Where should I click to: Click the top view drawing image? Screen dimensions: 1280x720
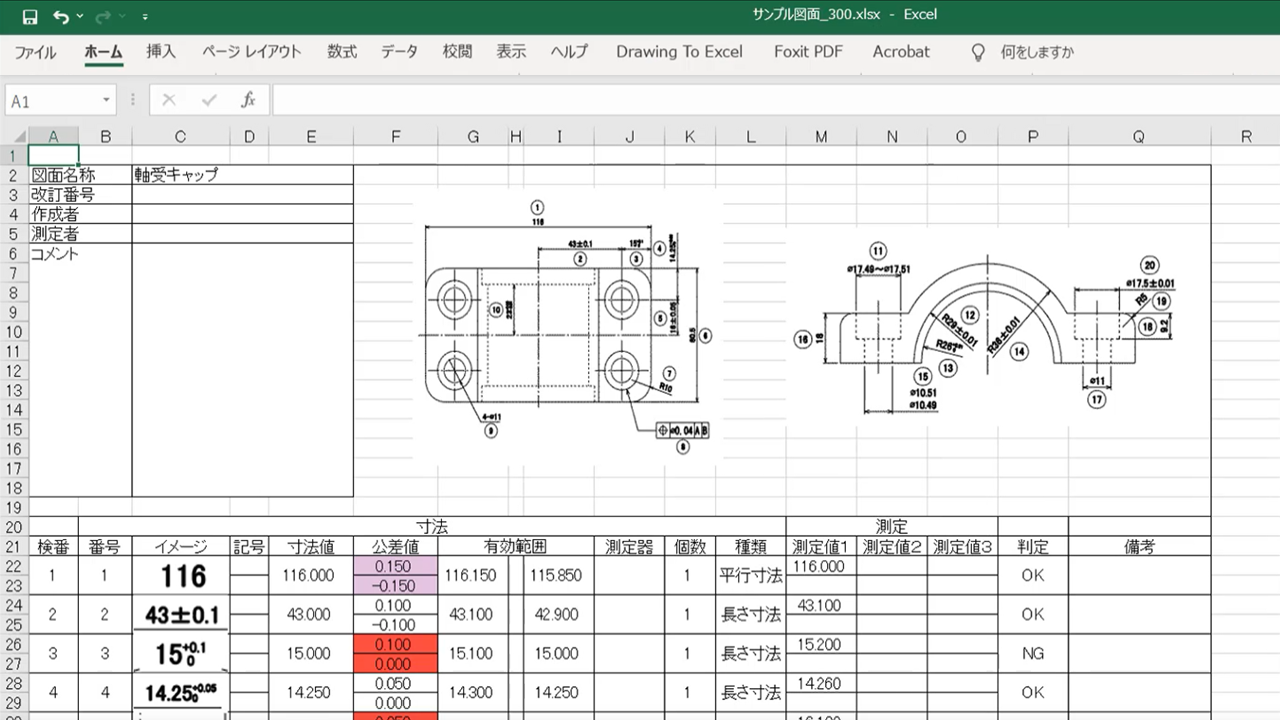(x=568, y=327)
